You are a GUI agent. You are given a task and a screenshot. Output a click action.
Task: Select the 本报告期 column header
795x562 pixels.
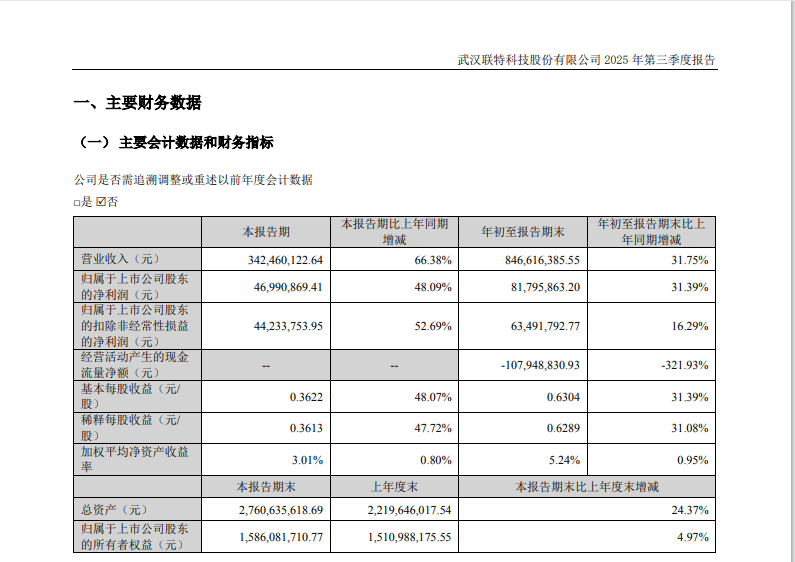coord(266,232)
